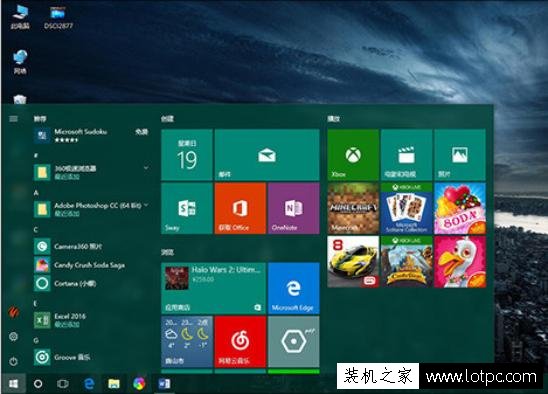The width and height of the screenshot is (548, 394).
Task: Open the red NetEase Cloud Music tile
Action: (240, 342)
